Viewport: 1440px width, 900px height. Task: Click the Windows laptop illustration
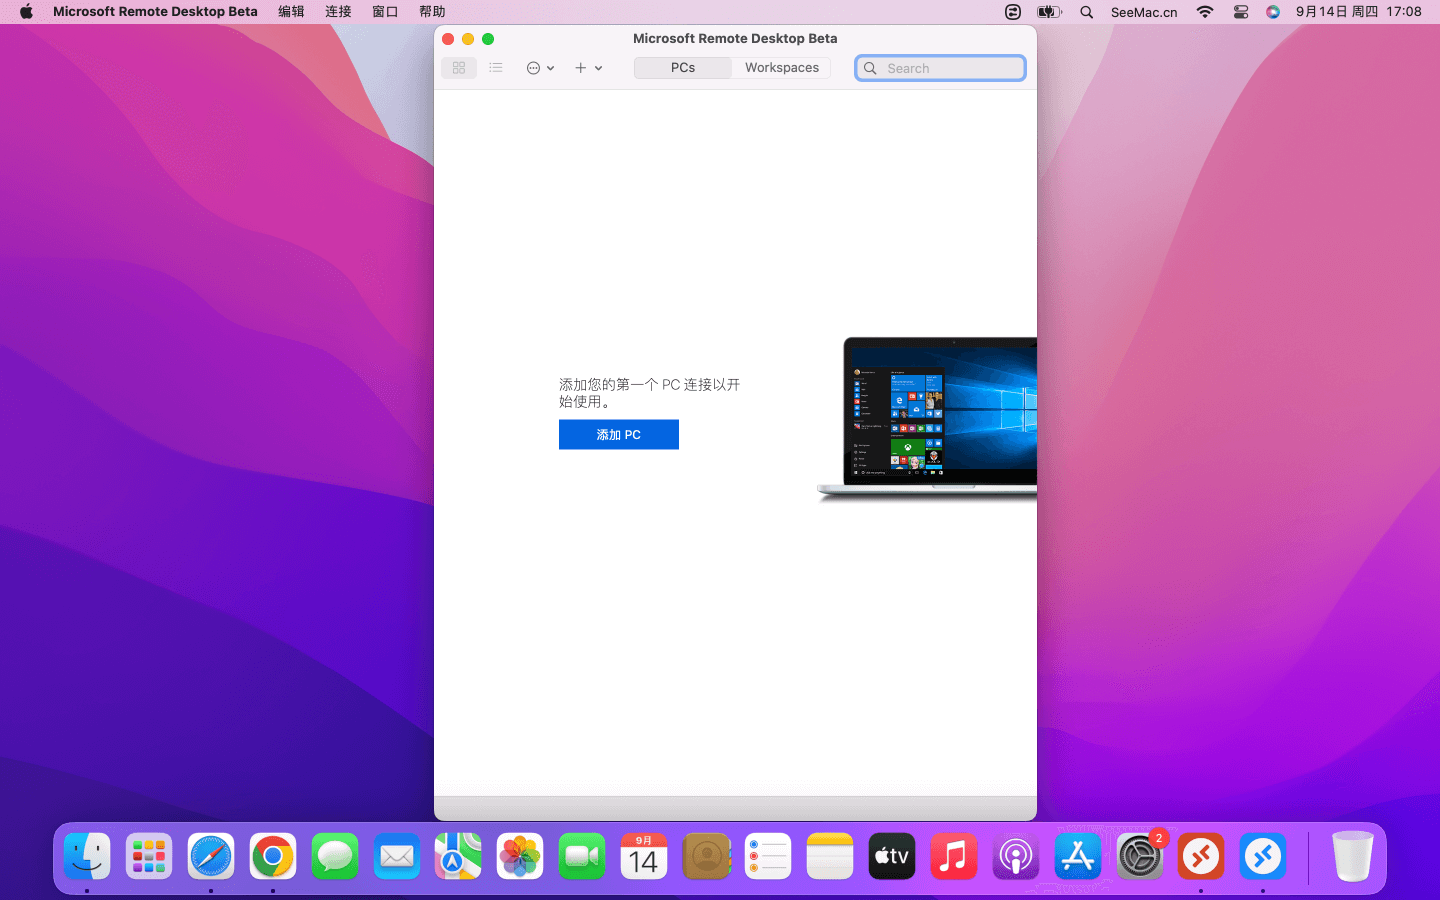[x=927, y=419]
